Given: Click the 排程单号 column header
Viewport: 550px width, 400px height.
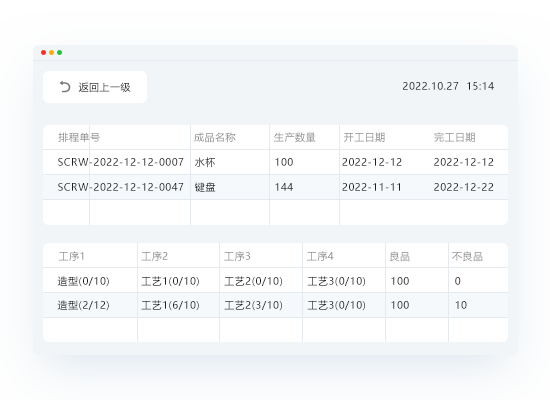Looking at the screenshot, I should pos(79,137).
